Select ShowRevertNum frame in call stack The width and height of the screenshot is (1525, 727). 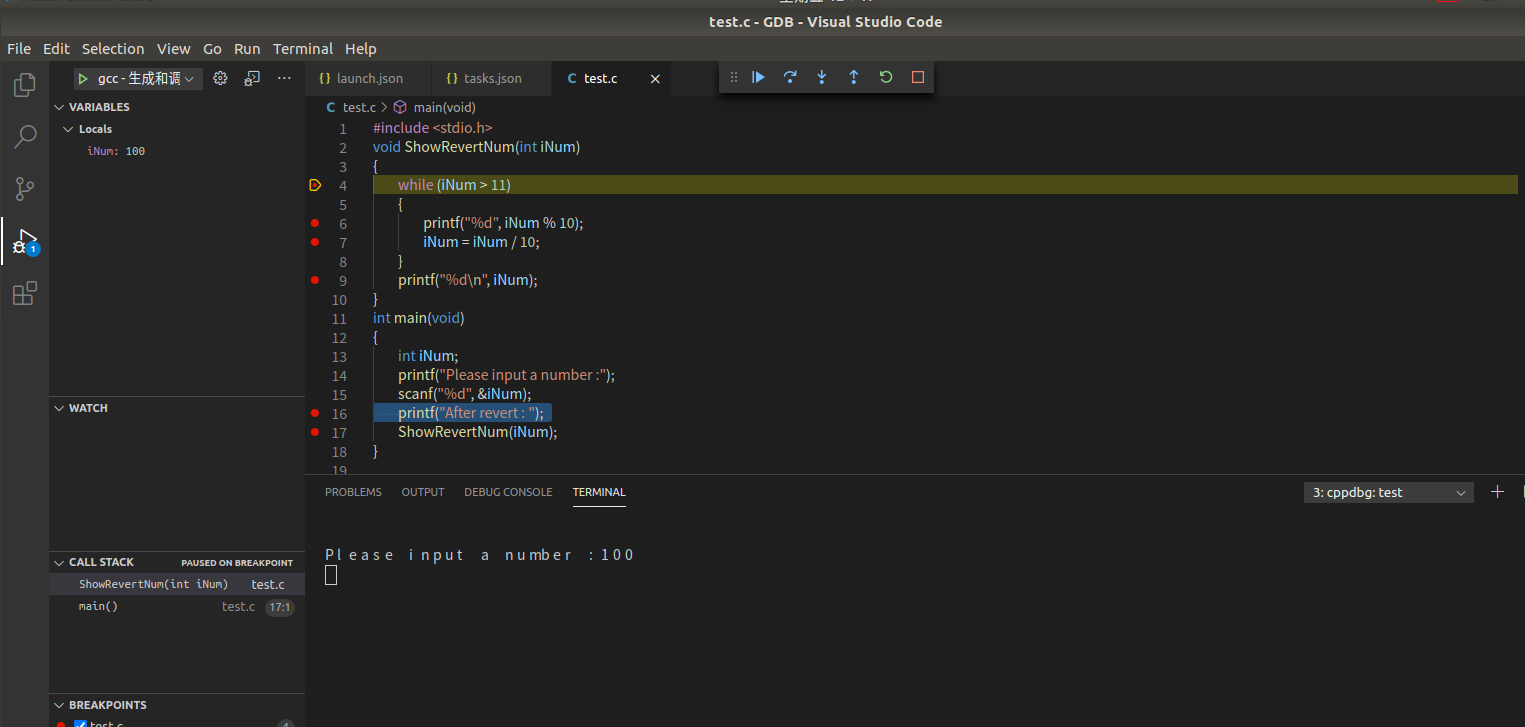point(177,584)
